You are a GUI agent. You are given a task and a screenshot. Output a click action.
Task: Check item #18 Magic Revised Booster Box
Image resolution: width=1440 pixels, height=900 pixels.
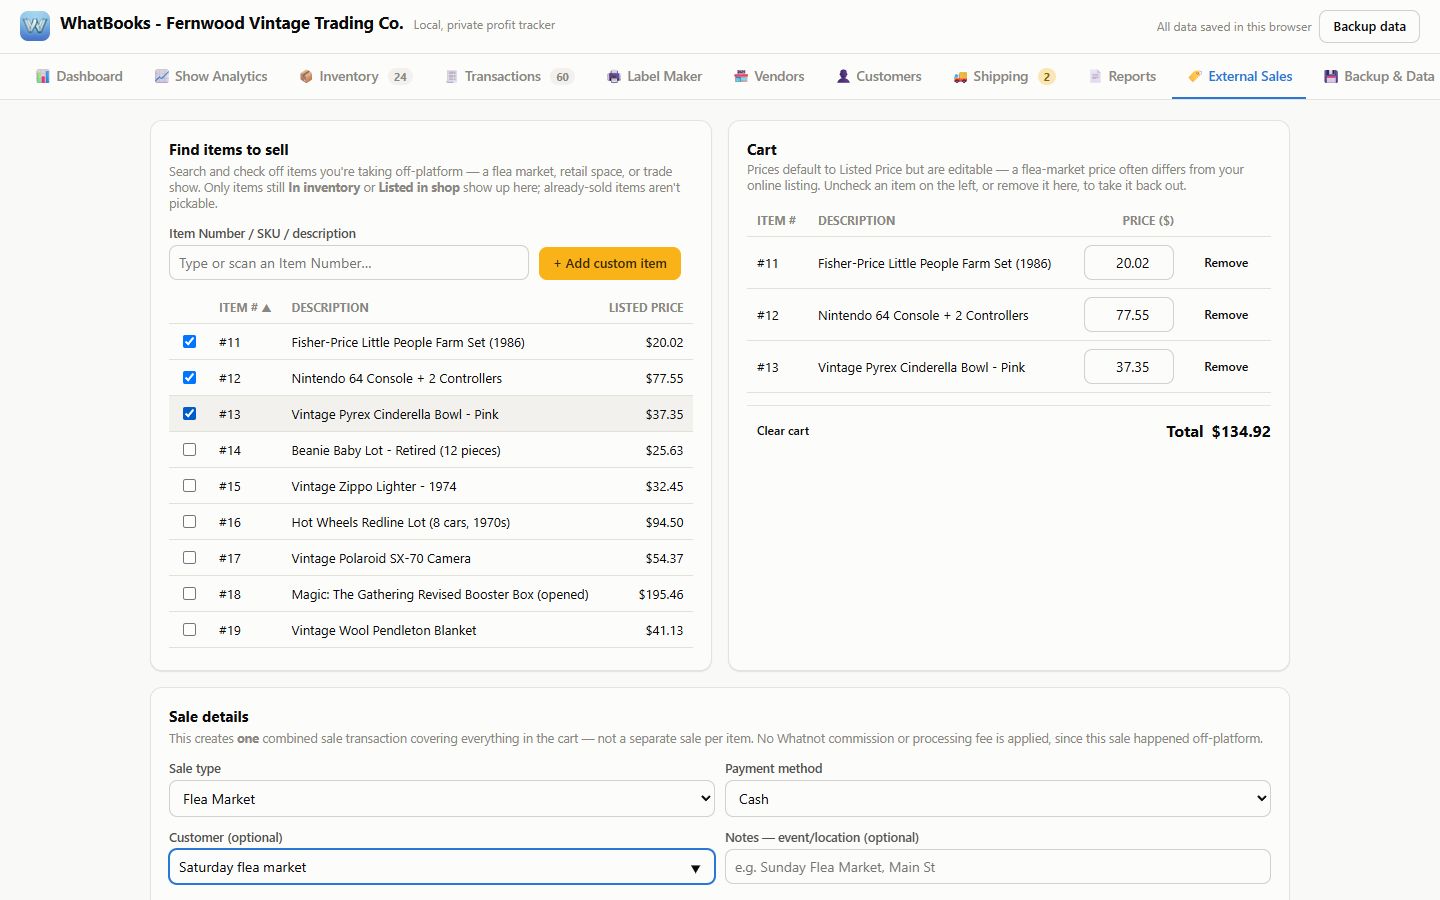[x=189, y=594]
